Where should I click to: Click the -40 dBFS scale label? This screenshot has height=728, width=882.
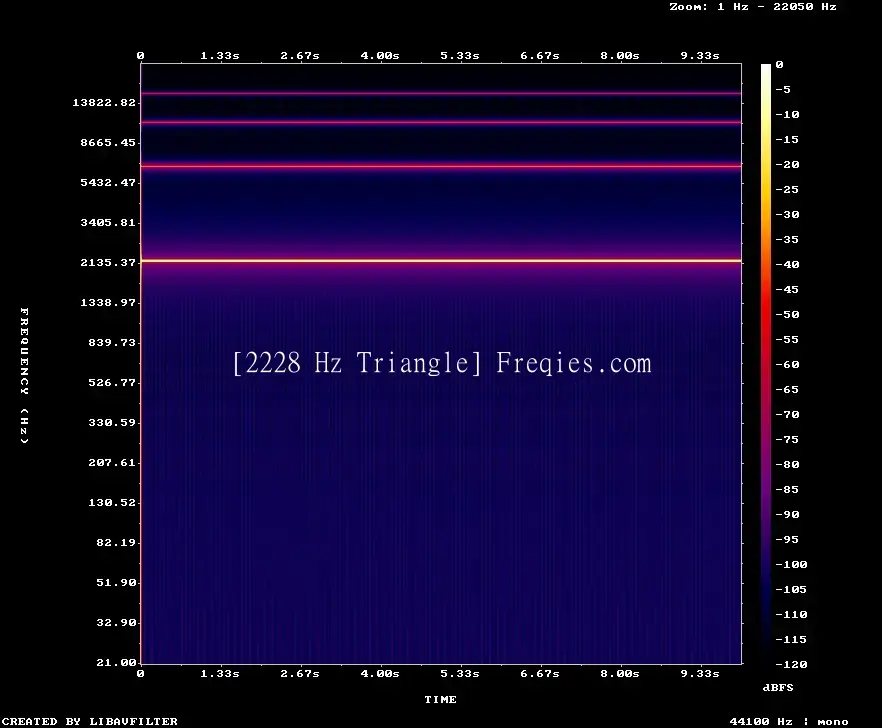787,264
